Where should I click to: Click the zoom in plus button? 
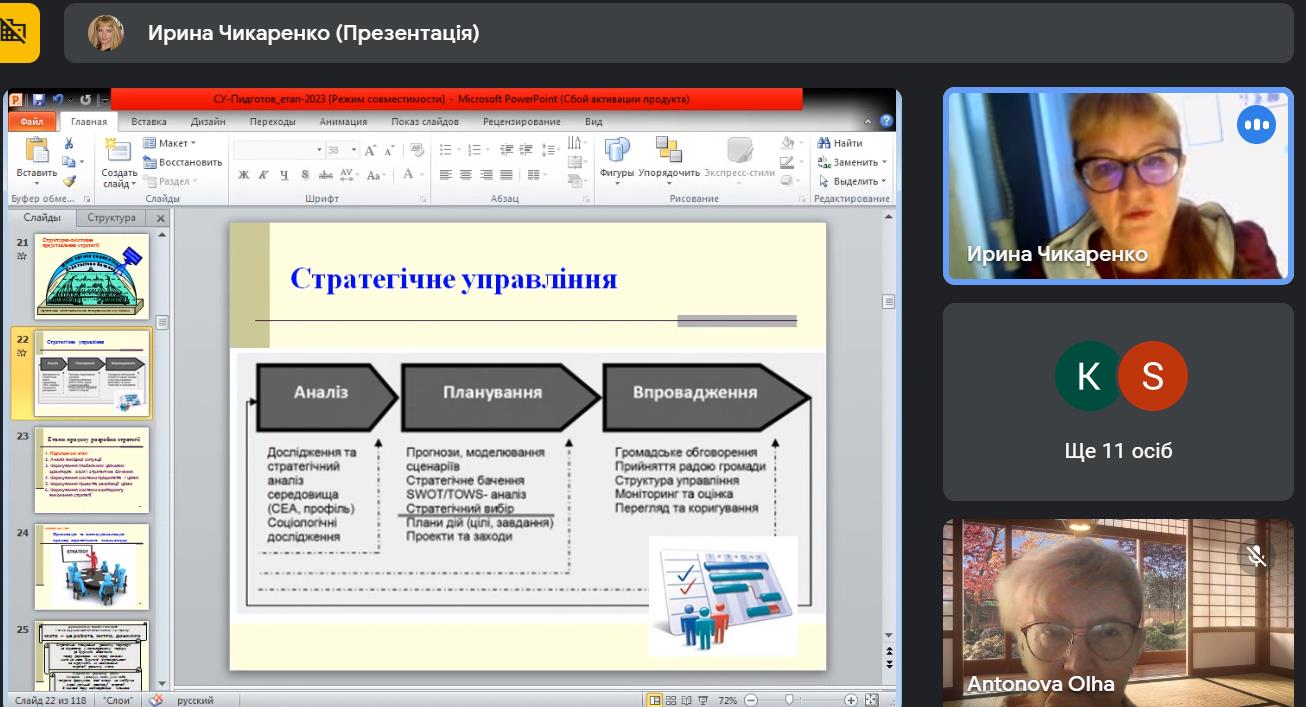851,700
